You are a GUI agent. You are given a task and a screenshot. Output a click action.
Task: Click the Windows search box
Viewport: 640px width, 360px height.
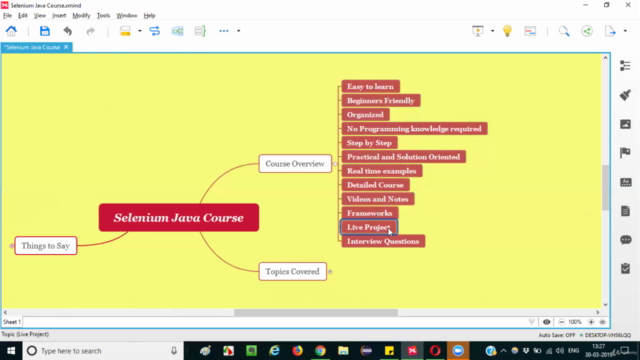pyautogui.click(x=102, y=351)
